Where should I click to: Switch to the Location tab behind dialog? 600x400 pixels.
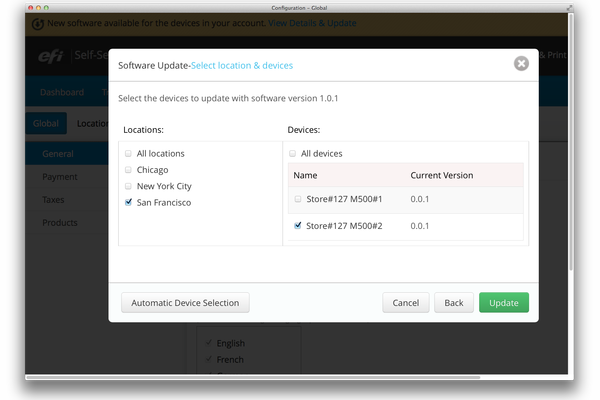click(92, 123)
